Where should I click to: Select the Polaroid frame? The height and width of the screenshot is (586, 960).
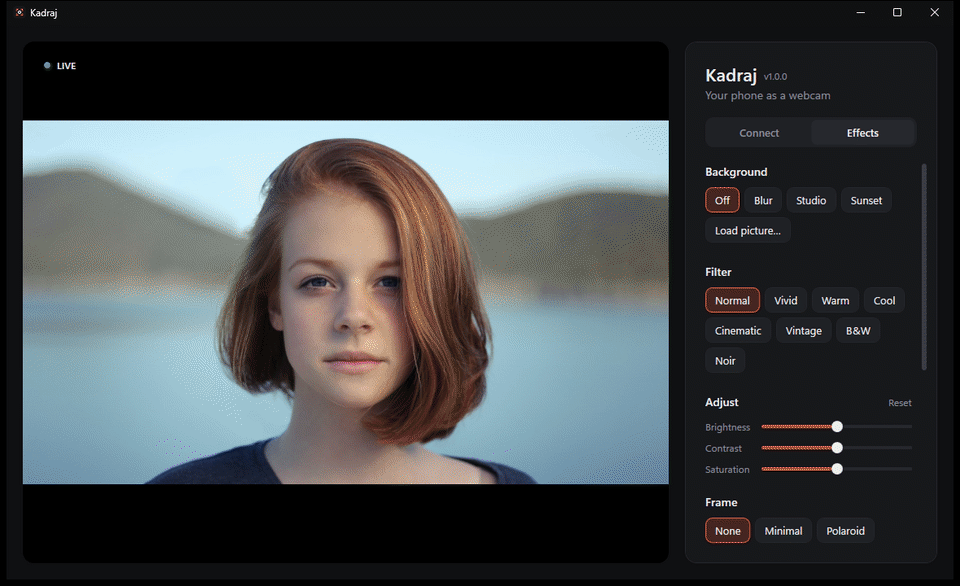[x=845, y=530]
